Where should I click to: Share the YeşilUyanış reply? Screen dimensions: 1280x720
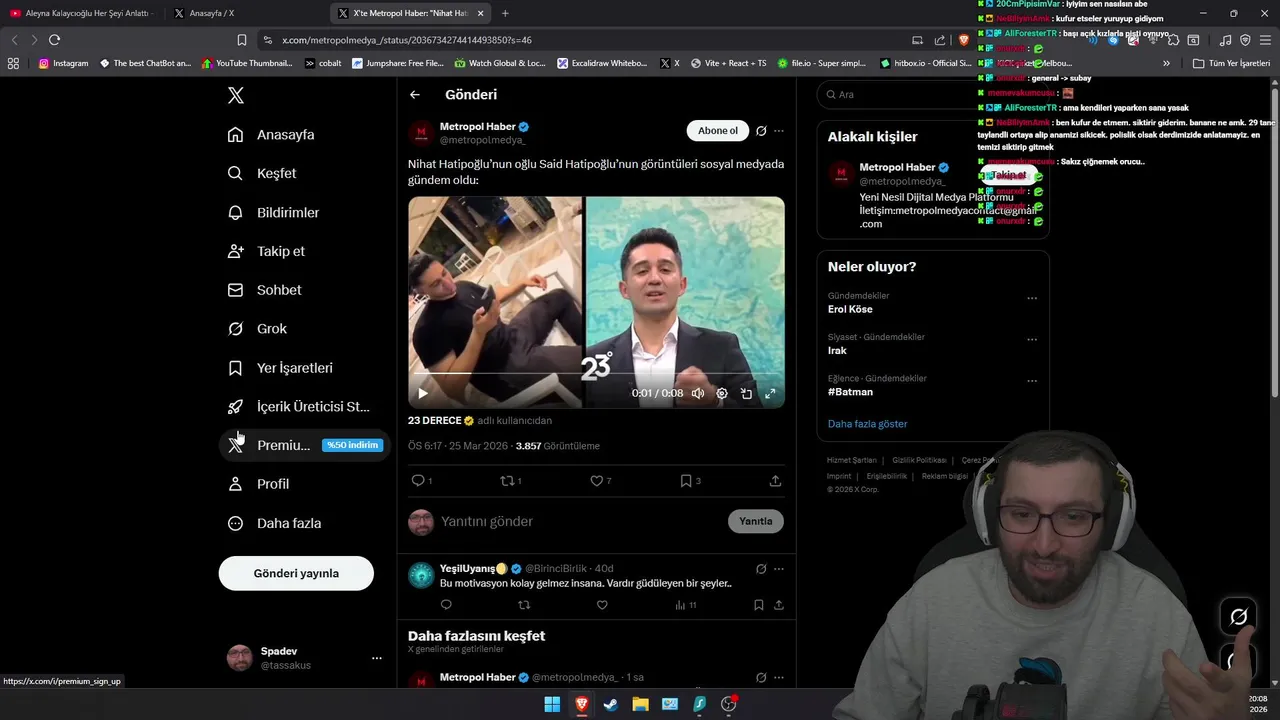(x=779, y=605)
